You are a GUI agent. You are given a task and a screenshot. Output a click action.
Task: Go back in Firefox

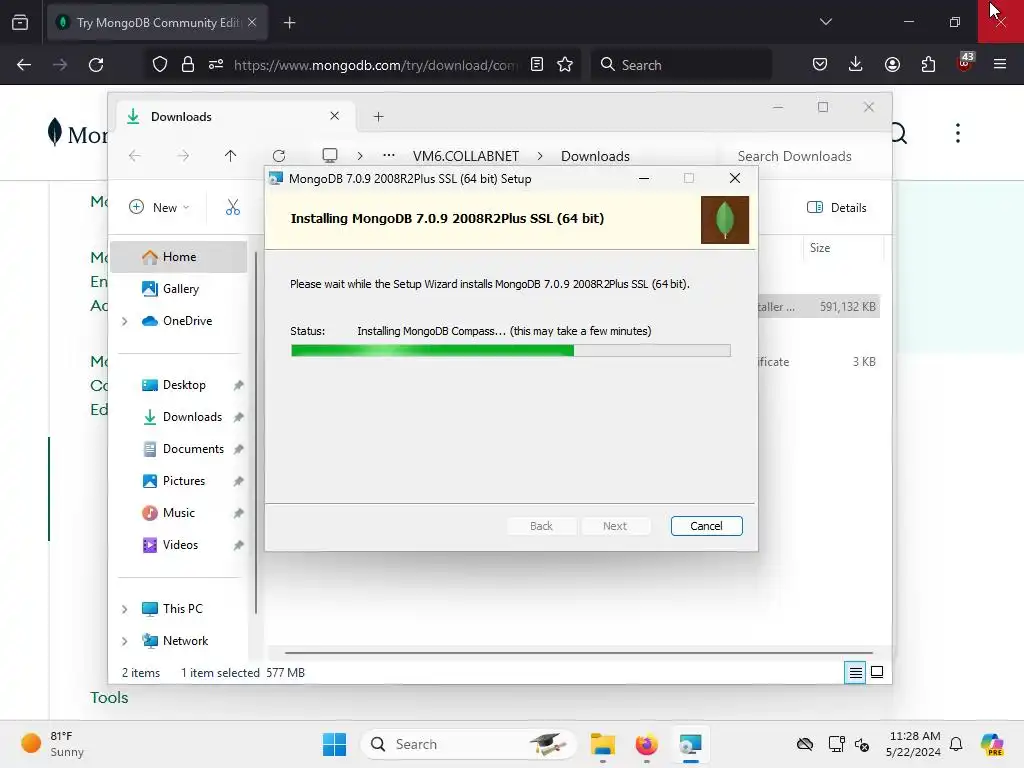[x=24, y=65]
